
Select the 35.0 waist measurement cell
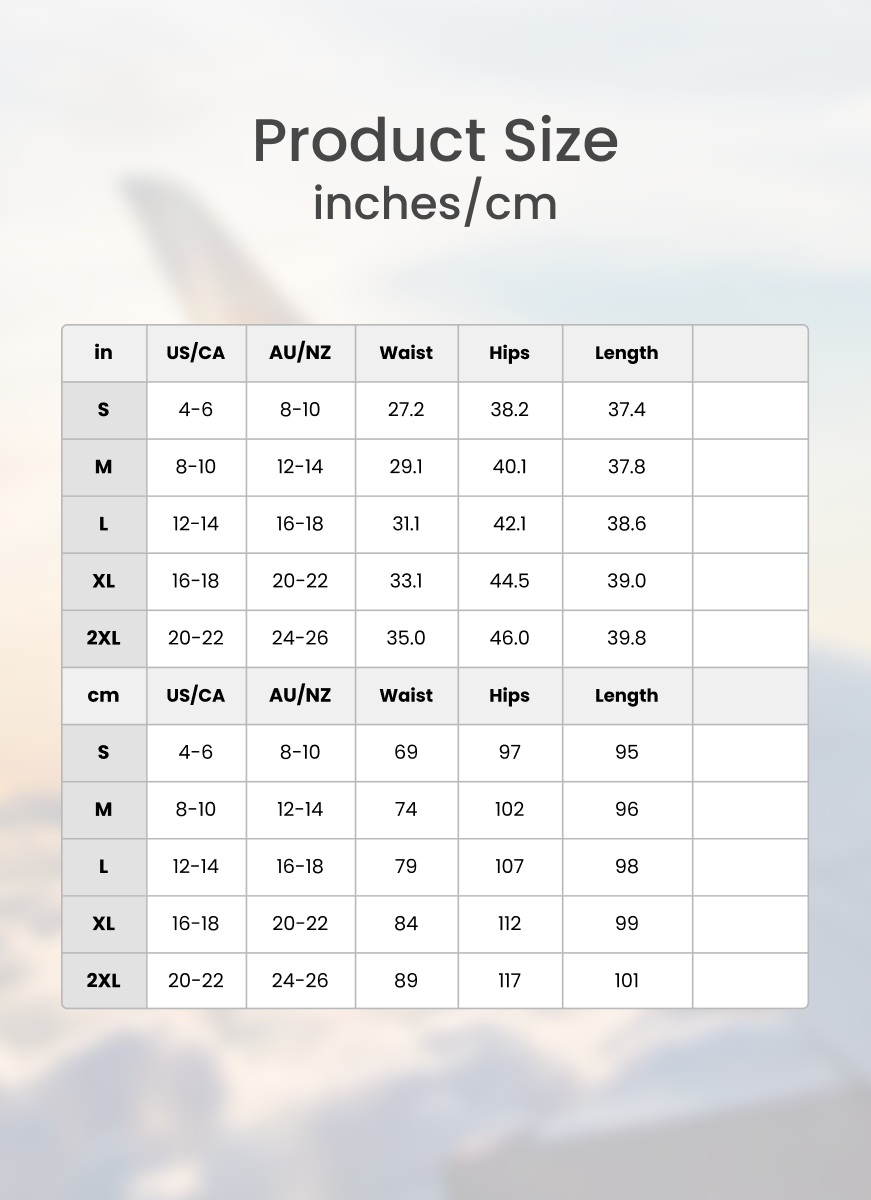pyautogui.click(x=406, y=638)
